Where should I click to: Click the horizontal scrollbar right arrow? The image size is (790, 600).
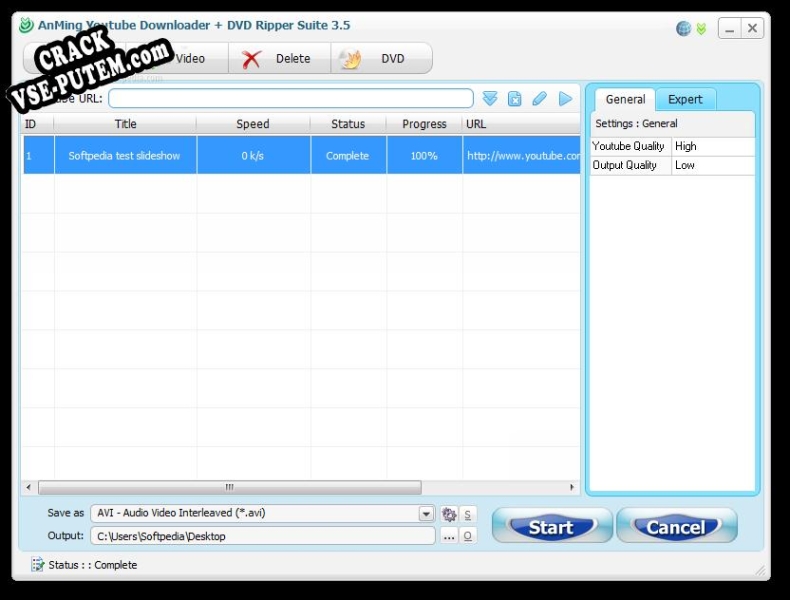572,487
